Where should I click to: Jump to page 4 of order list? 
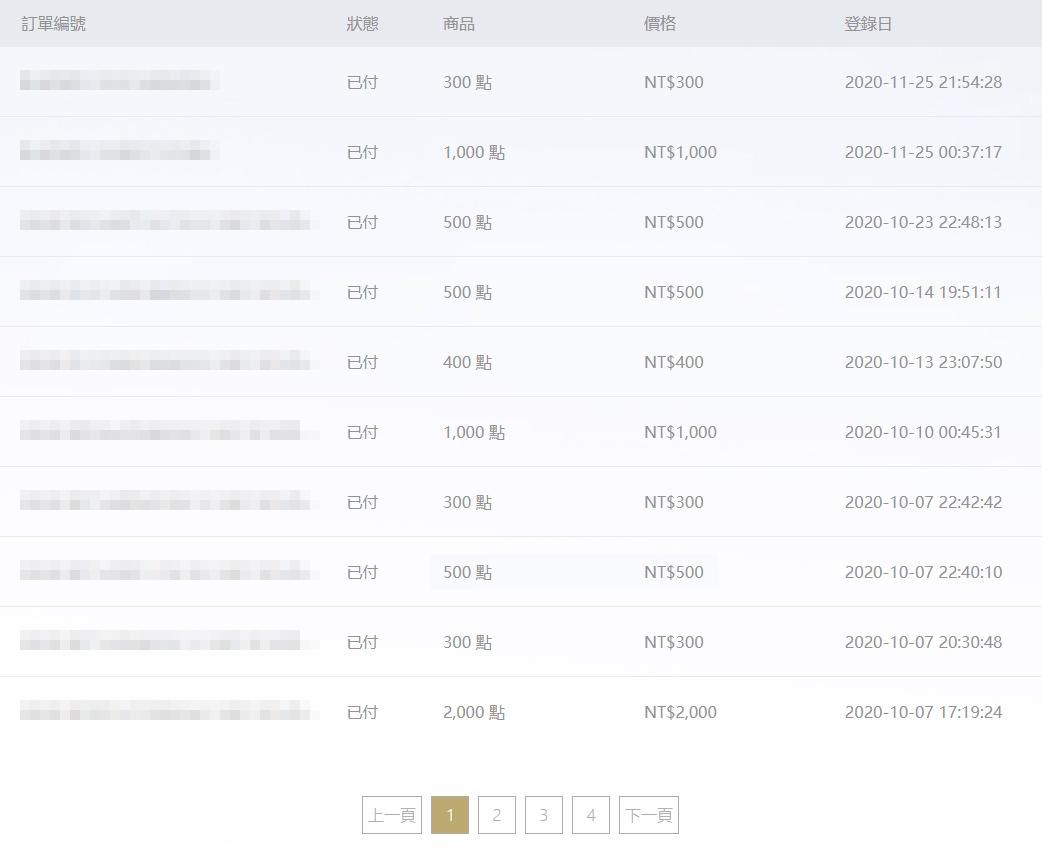pyautogui.click(x=591, y=815)
